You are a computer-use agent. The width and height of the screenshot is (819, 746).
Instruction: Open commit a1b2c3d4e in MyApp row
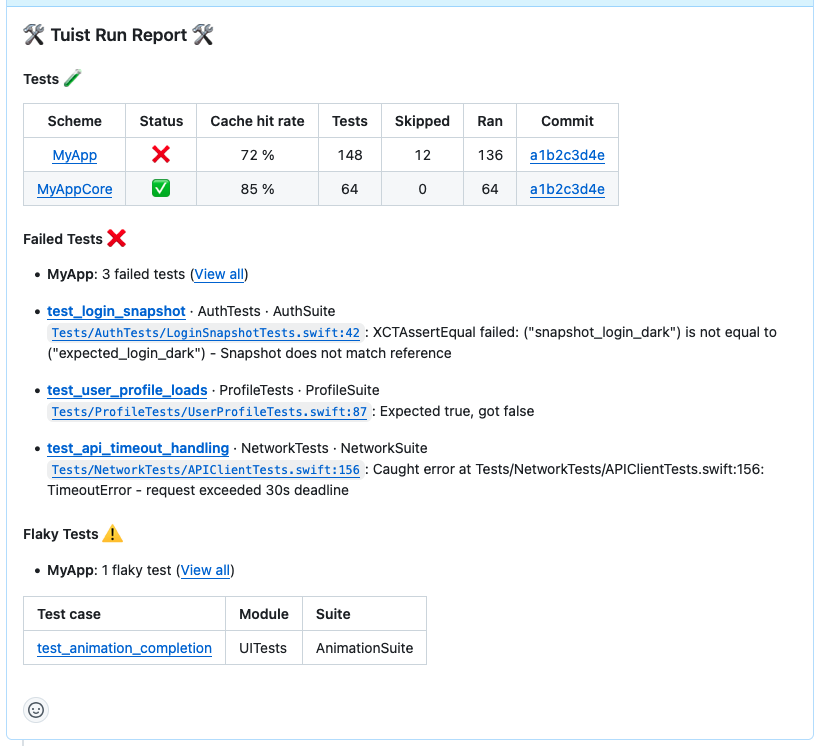567,155
